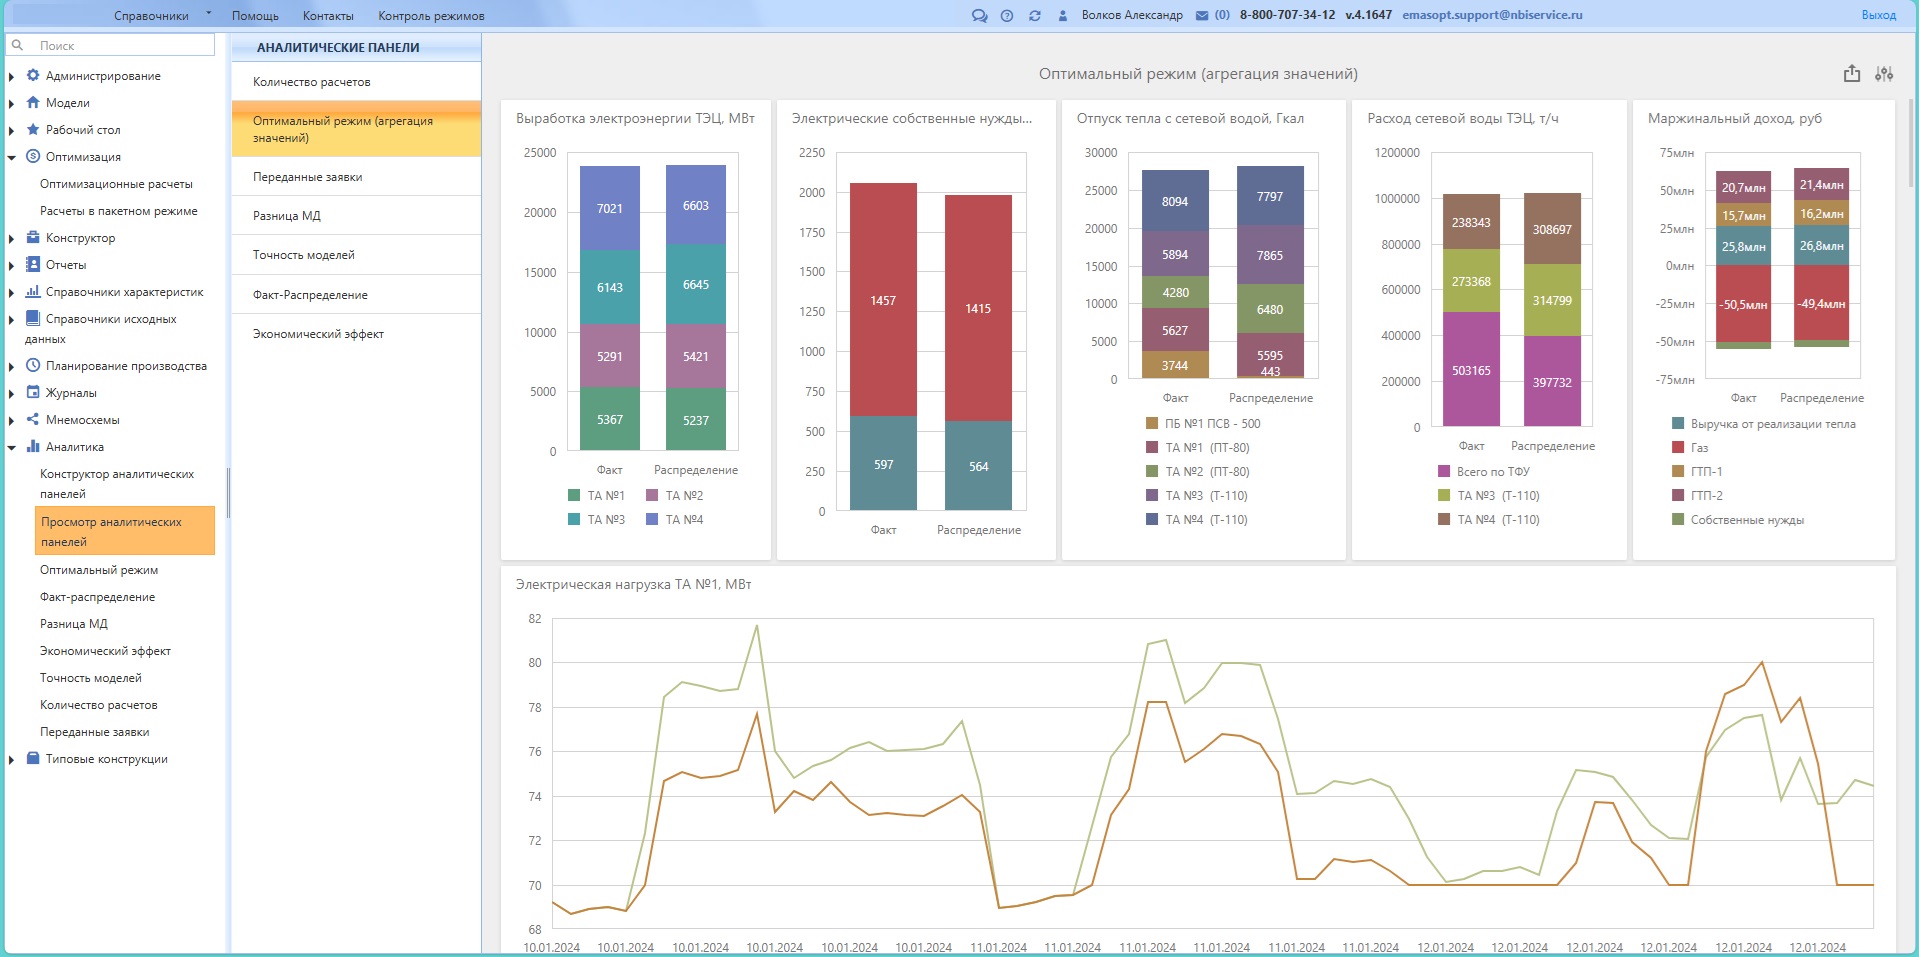Image resolution: width=1919 pixels, height=957 pixels.
Task: Click the chat messages icon in top bar
Action: point(979,15)
